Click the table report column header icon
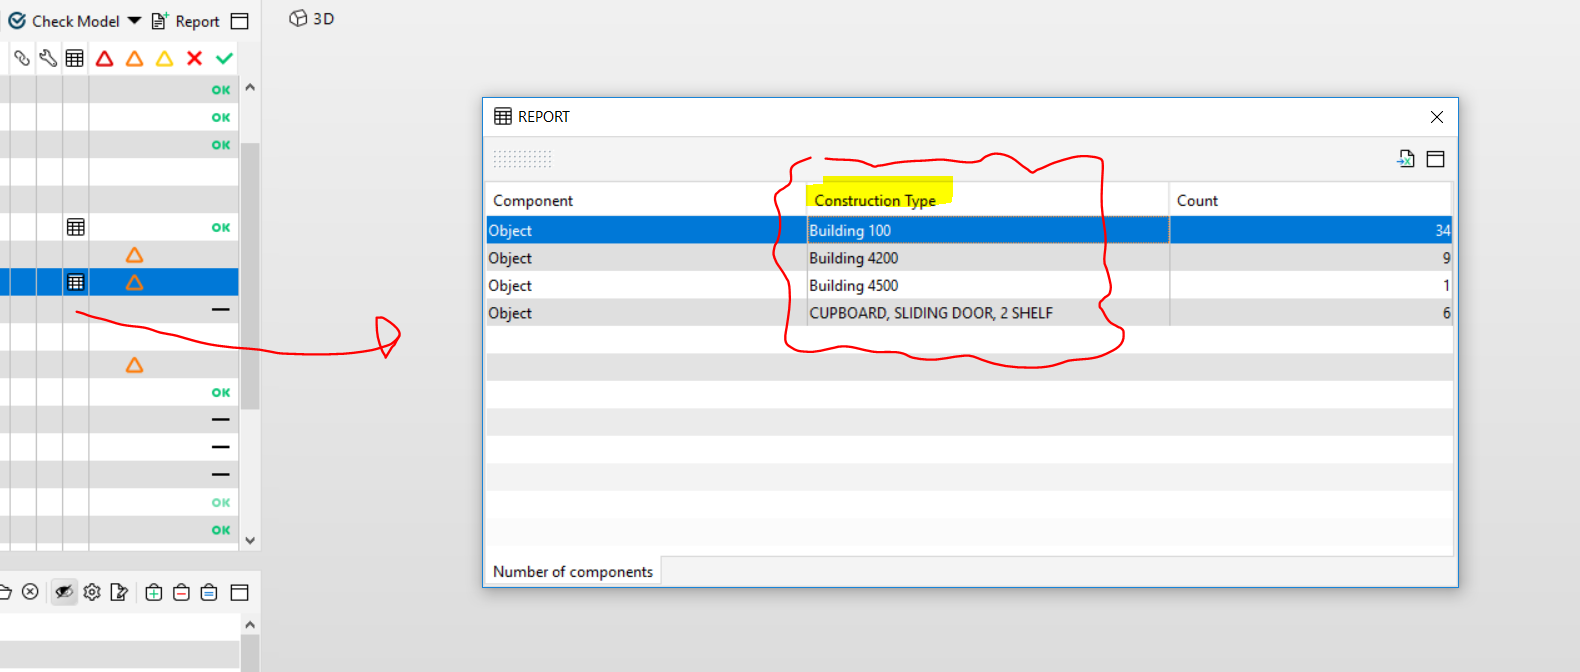Screen dimensions: 1580x672 75,58
